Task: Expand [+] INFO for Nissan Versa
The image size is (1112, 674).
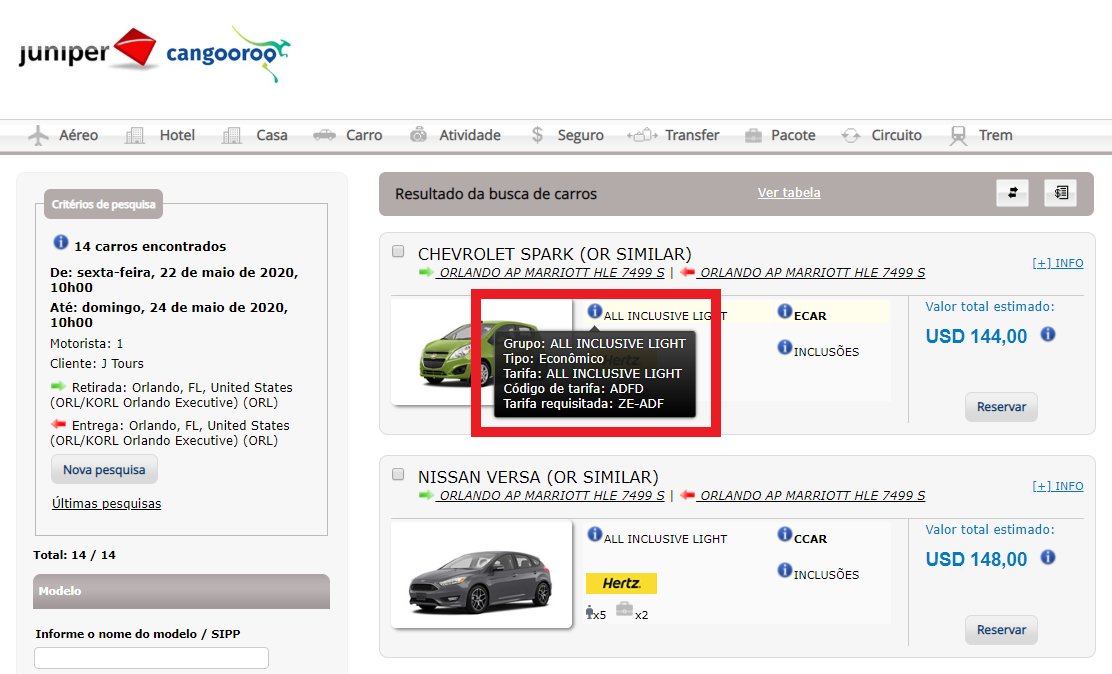Action: click(x=1057, y=486)
